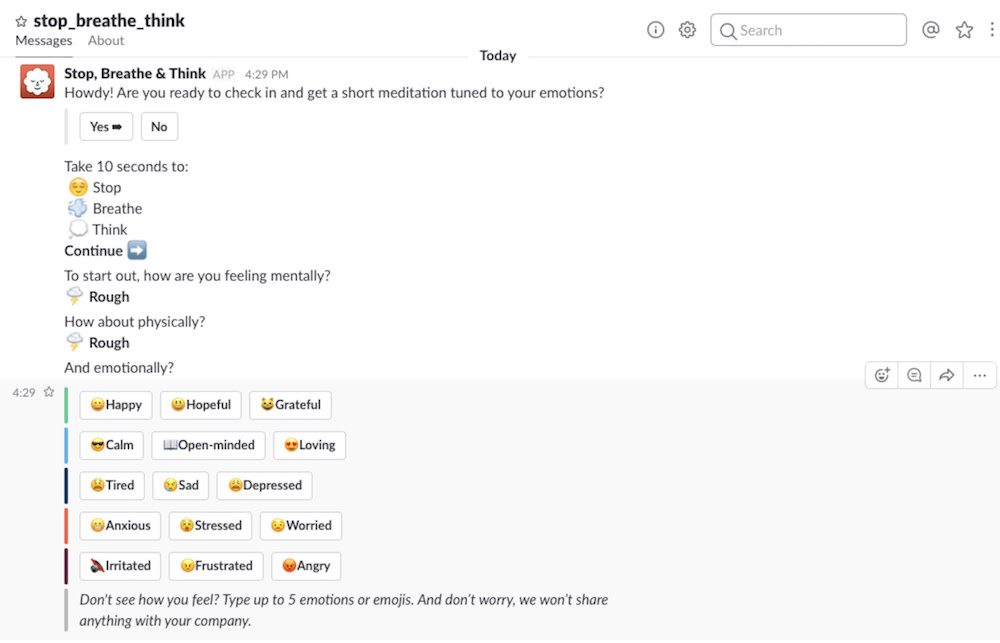Viewport: 1000px width, 643px height.
Task: Switch to the About tab
Action: (x=106, y=41)
